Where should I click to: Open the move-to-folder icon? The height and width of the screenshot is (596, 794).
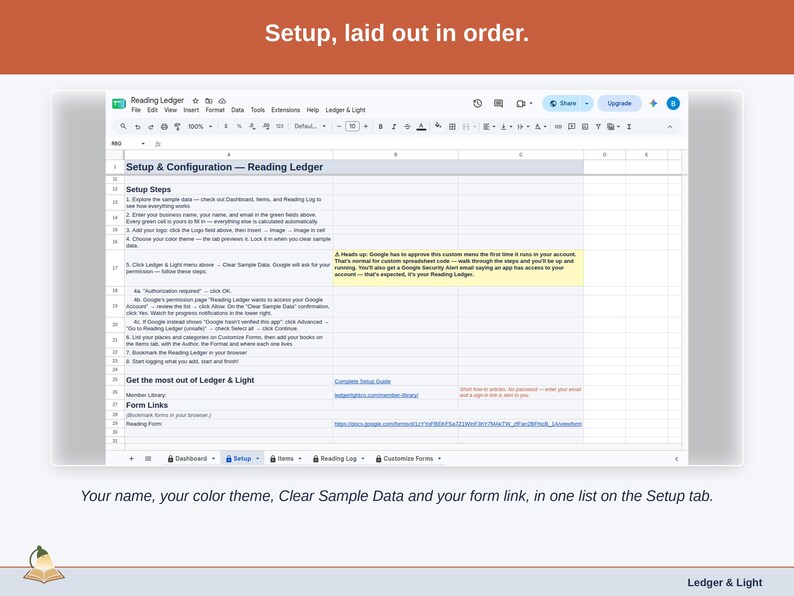coord(209,101)
